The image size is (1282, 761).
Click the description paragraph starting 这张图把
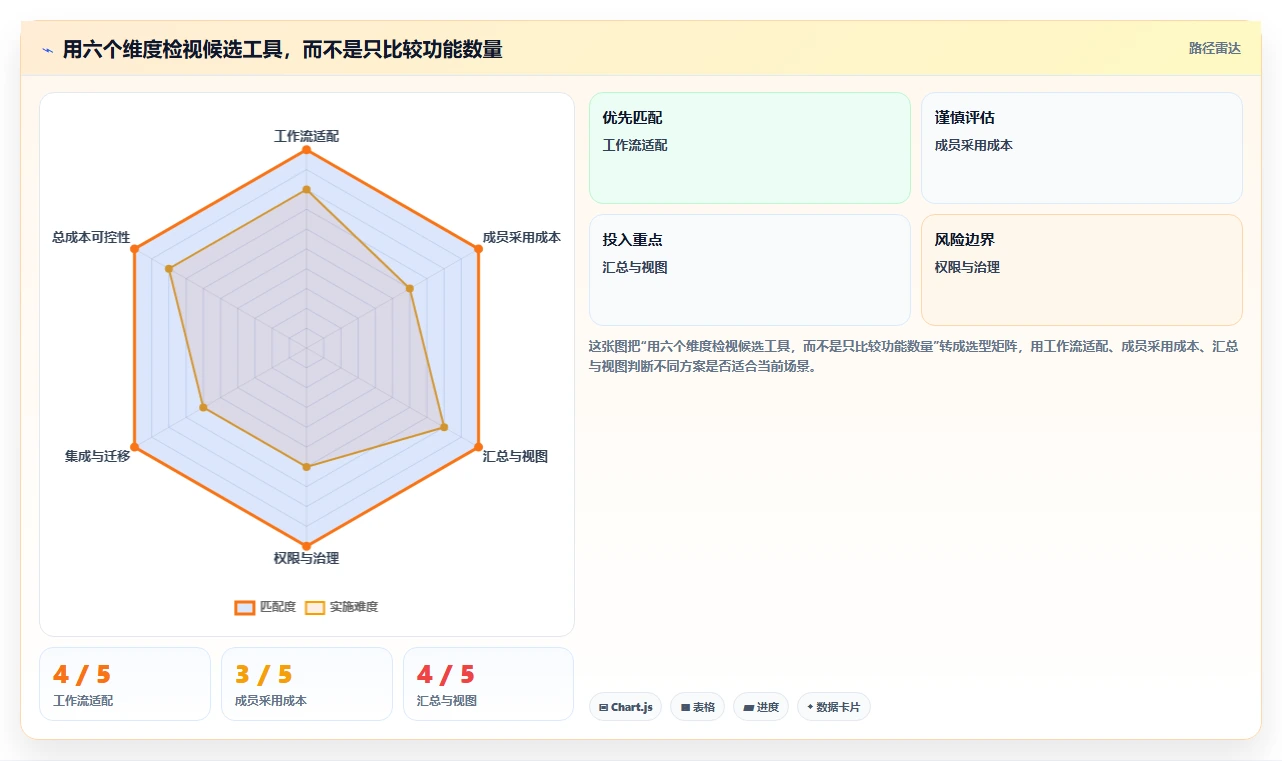[914, 356]
